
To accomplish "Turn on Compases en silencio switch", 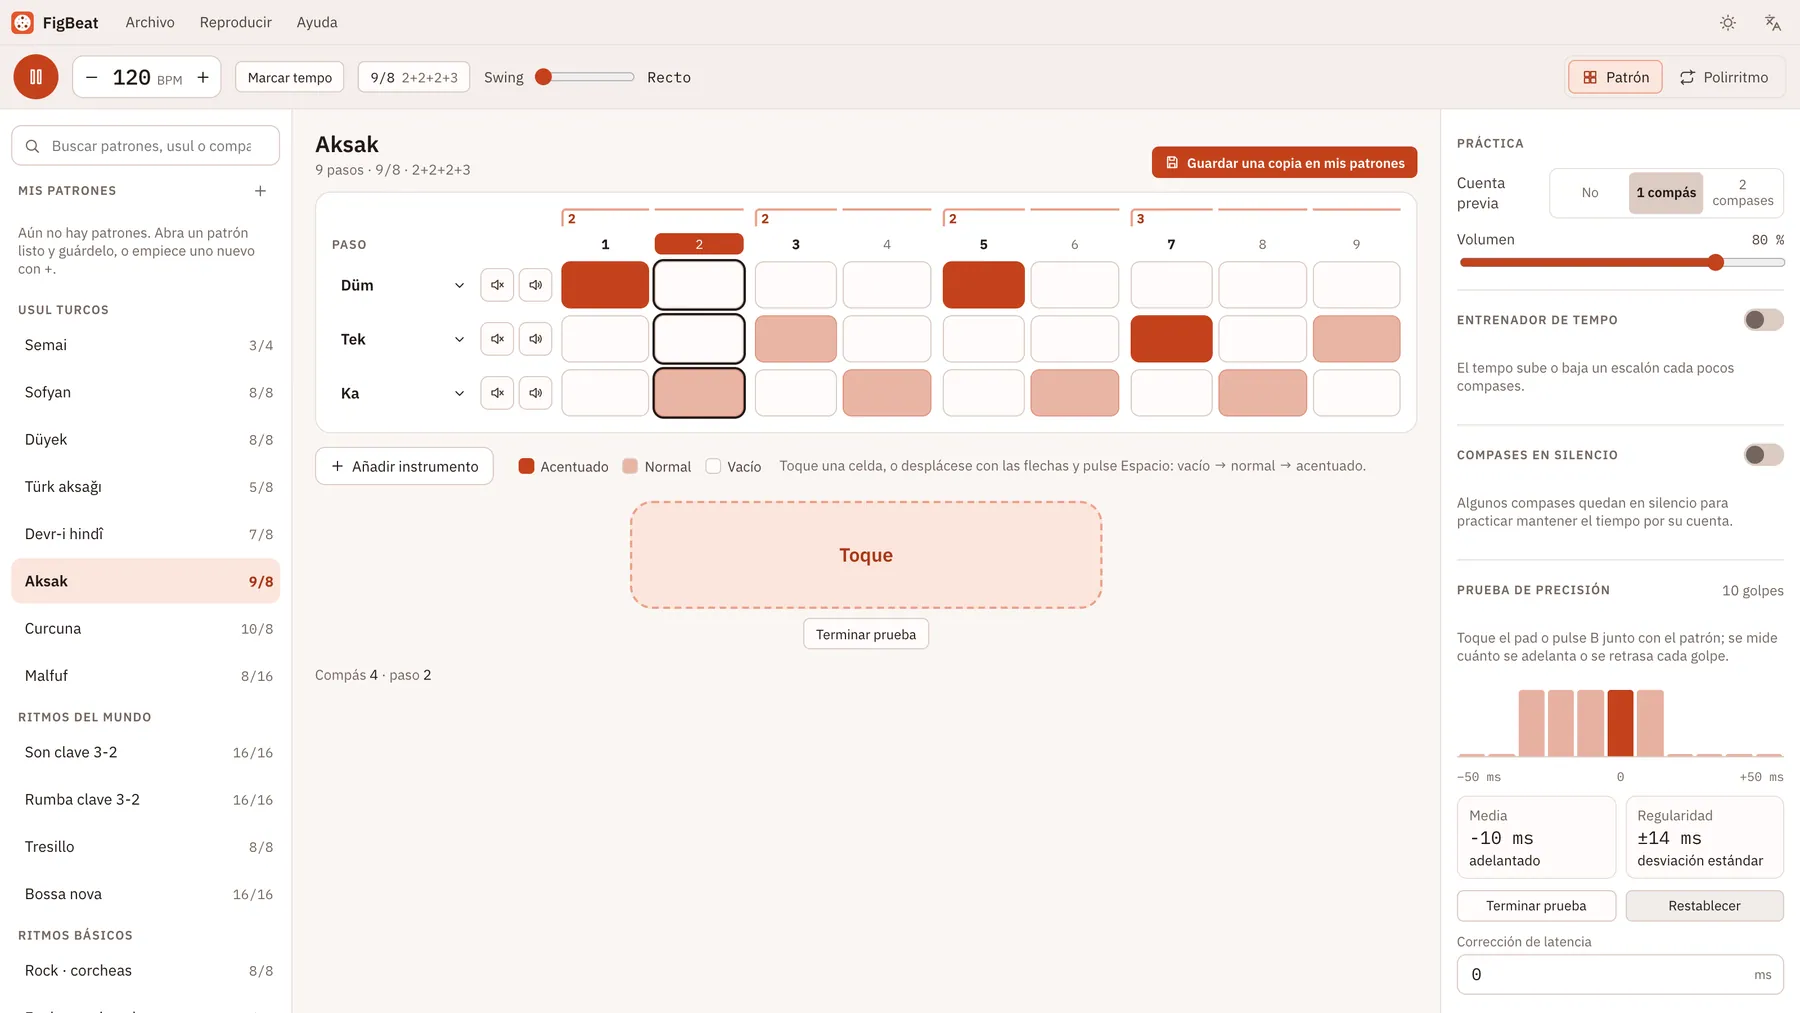I will click(x=1764, y=455).
